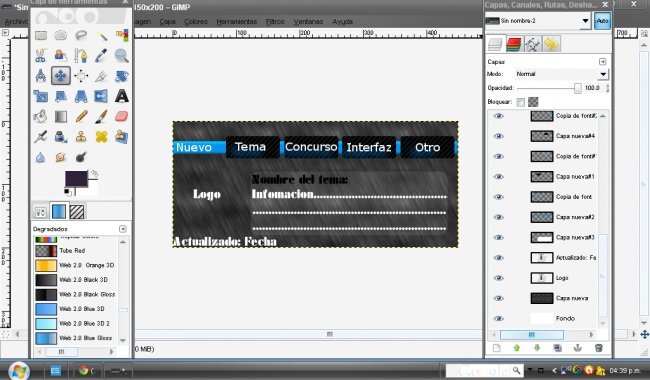Open the Degradados panel menu arrow
This screenshot has height=380, width=650.
click(123, 229)
